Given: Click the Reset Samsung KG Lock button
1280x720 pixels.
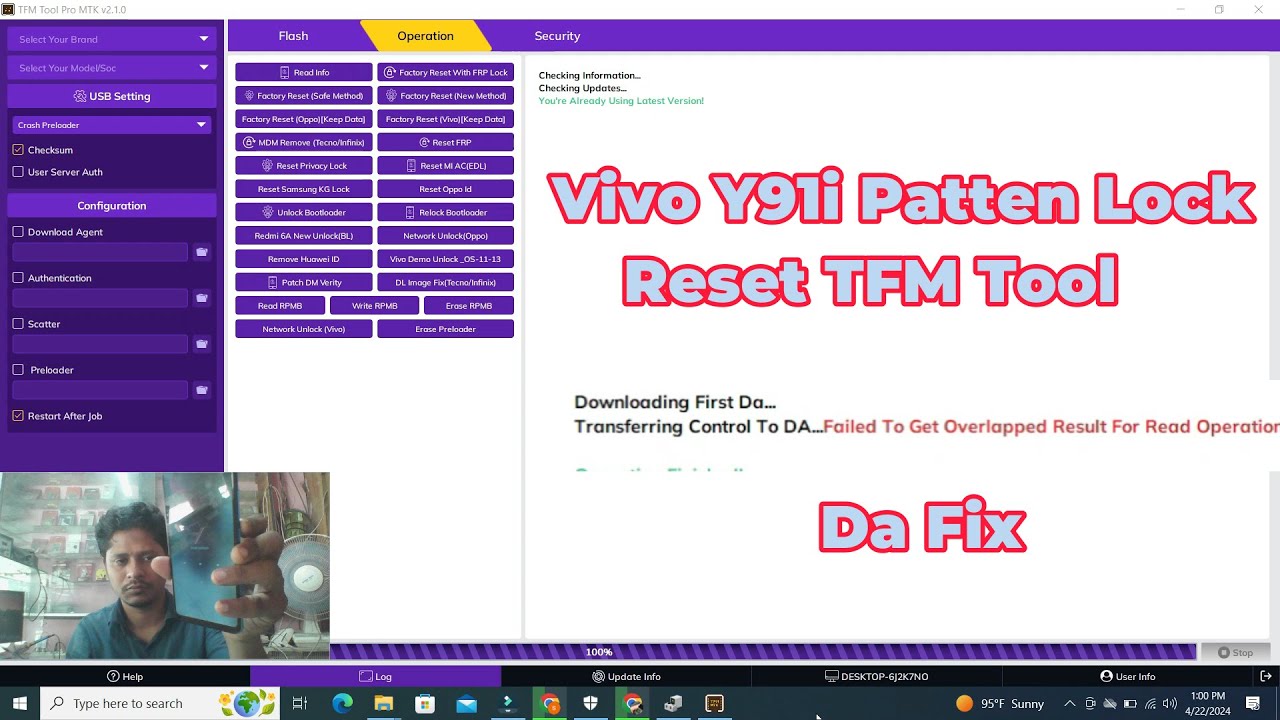Looking at the screenshot, I should click(302, 188).
